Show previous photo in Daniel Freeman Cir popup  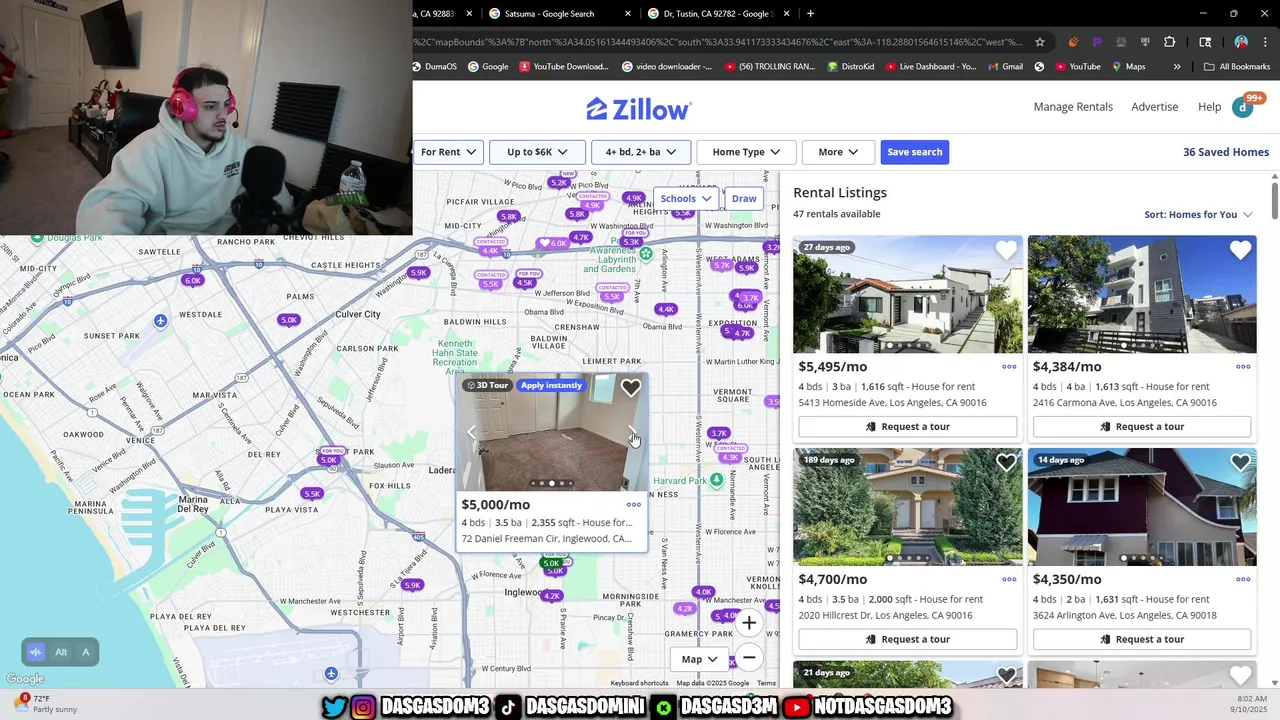(x=471, y=433)
